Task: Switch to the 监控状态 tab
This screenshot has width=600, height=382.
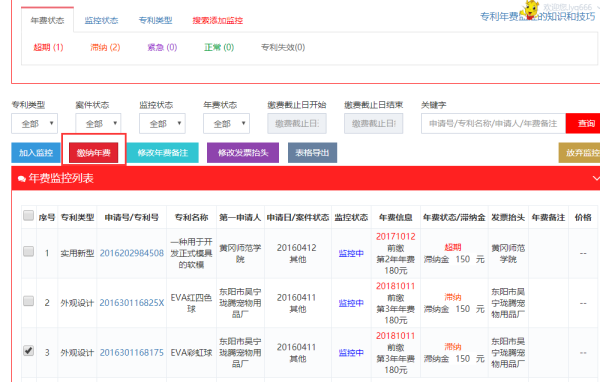Action: coord(101,20)
